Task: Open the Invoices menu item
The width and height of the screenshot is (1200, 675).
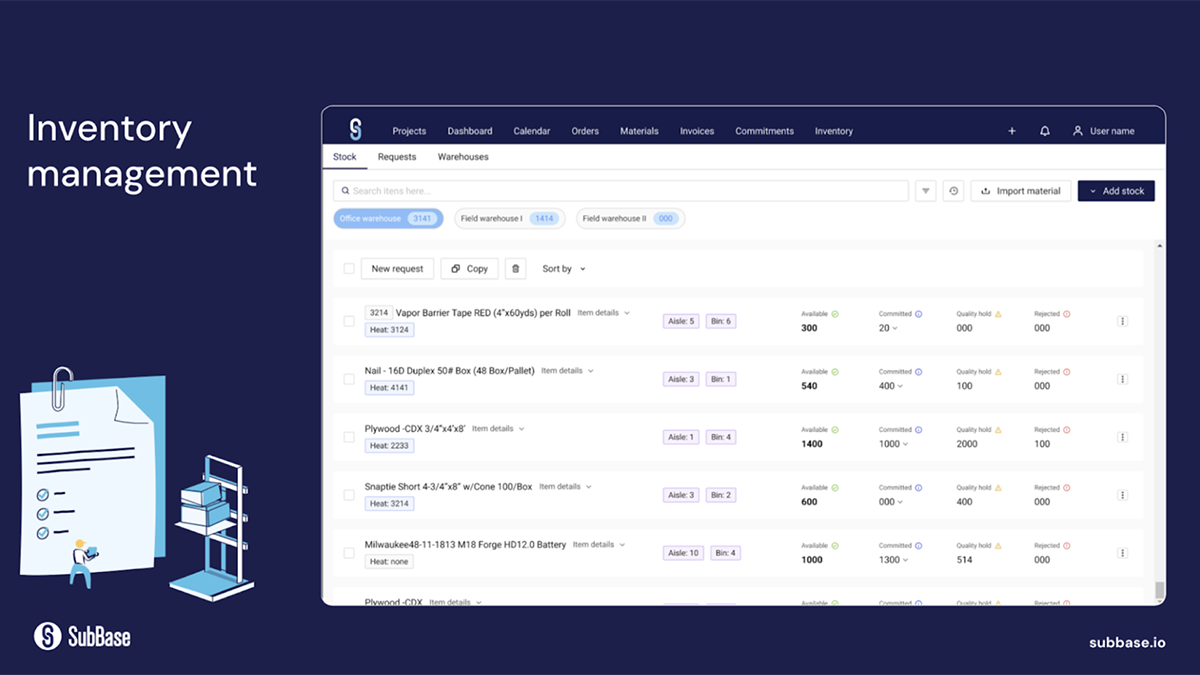Action: pyautogui.click(x=697, y=131)
